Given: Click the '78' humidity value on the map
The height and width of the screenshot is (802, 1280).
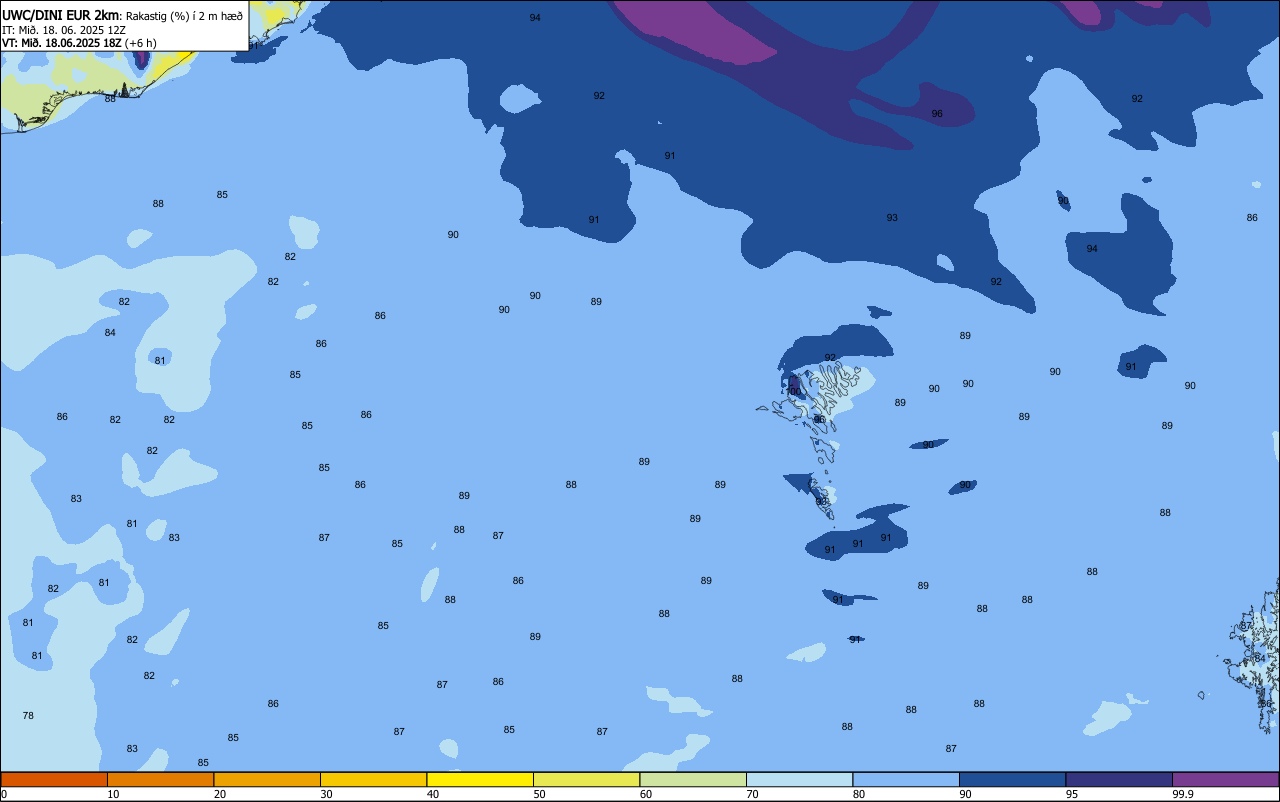Looking at the screenshot, I should click(28, 716).
